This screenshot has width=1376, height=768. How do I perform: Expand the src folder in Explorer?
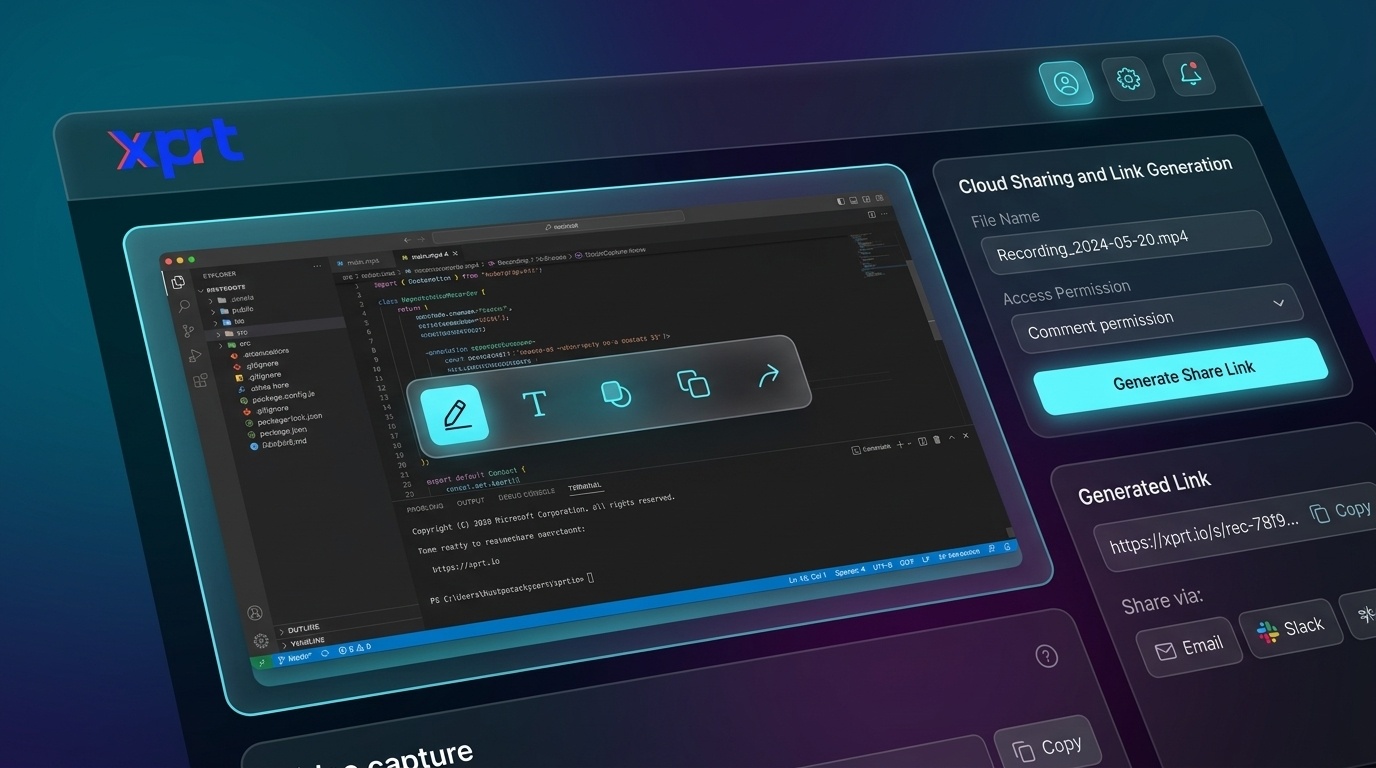pyautogui.click(x=235, y=332)
